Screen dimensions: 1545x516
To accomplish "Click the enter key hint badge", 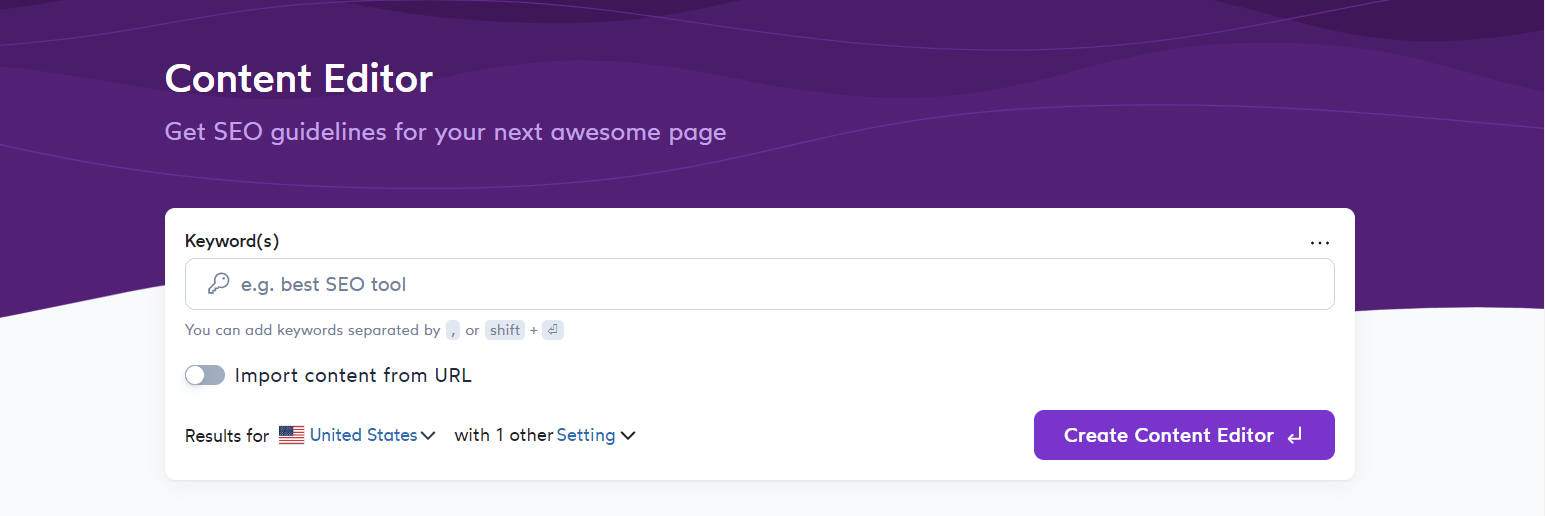I will tap(553, 330).
